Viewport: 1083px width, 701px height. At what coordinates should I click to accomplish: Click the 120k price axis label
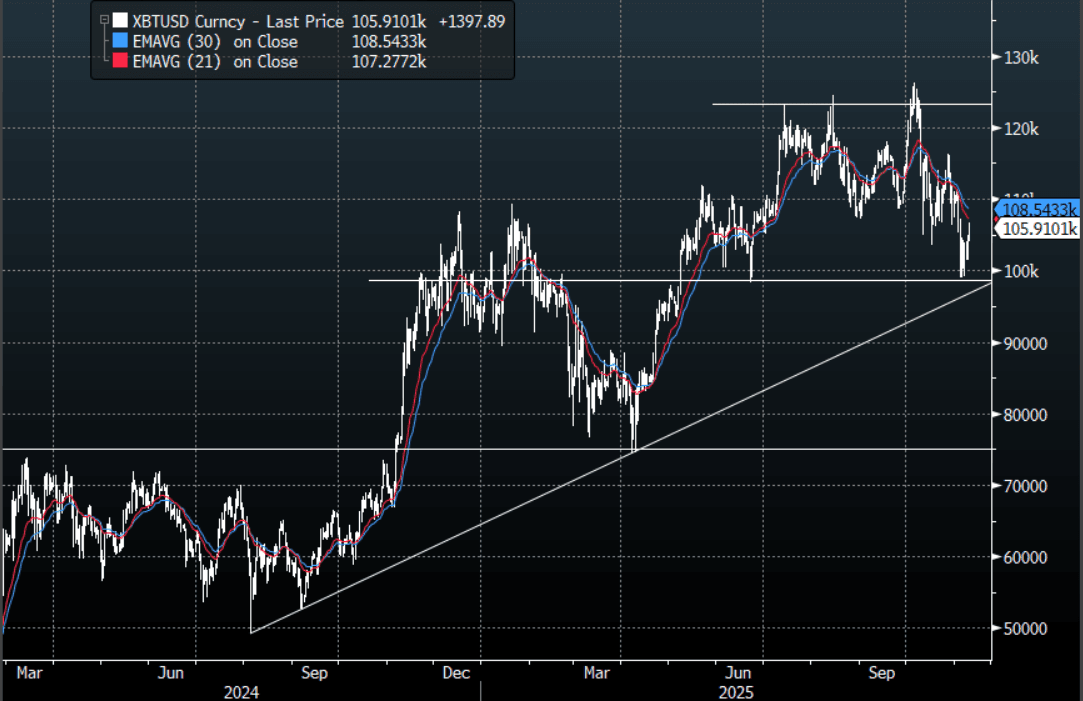tap(1021, 129)
